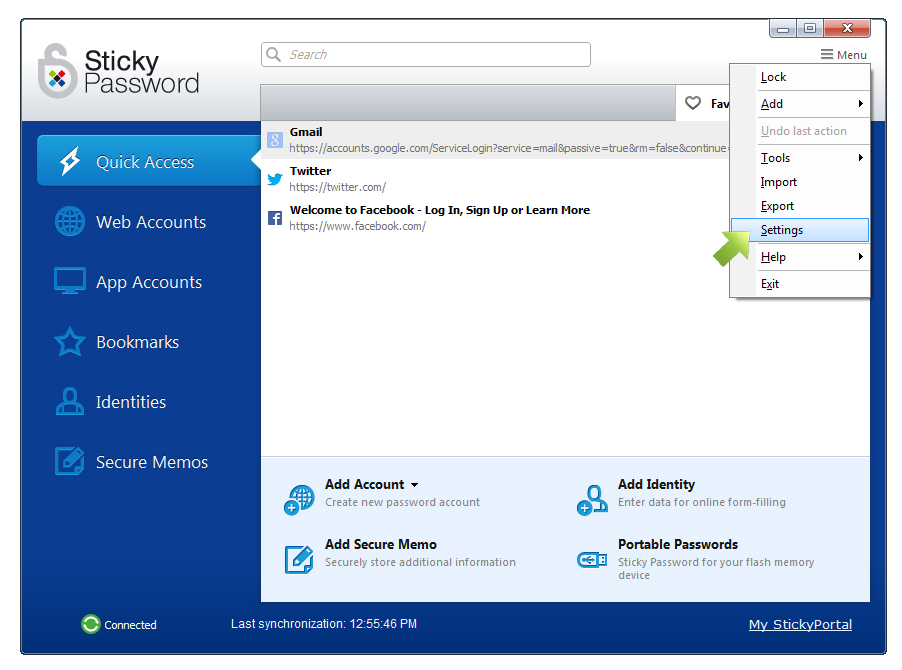Click the magnifier icon in search box
Screen dimensions: 902x670
click(274, 54)
